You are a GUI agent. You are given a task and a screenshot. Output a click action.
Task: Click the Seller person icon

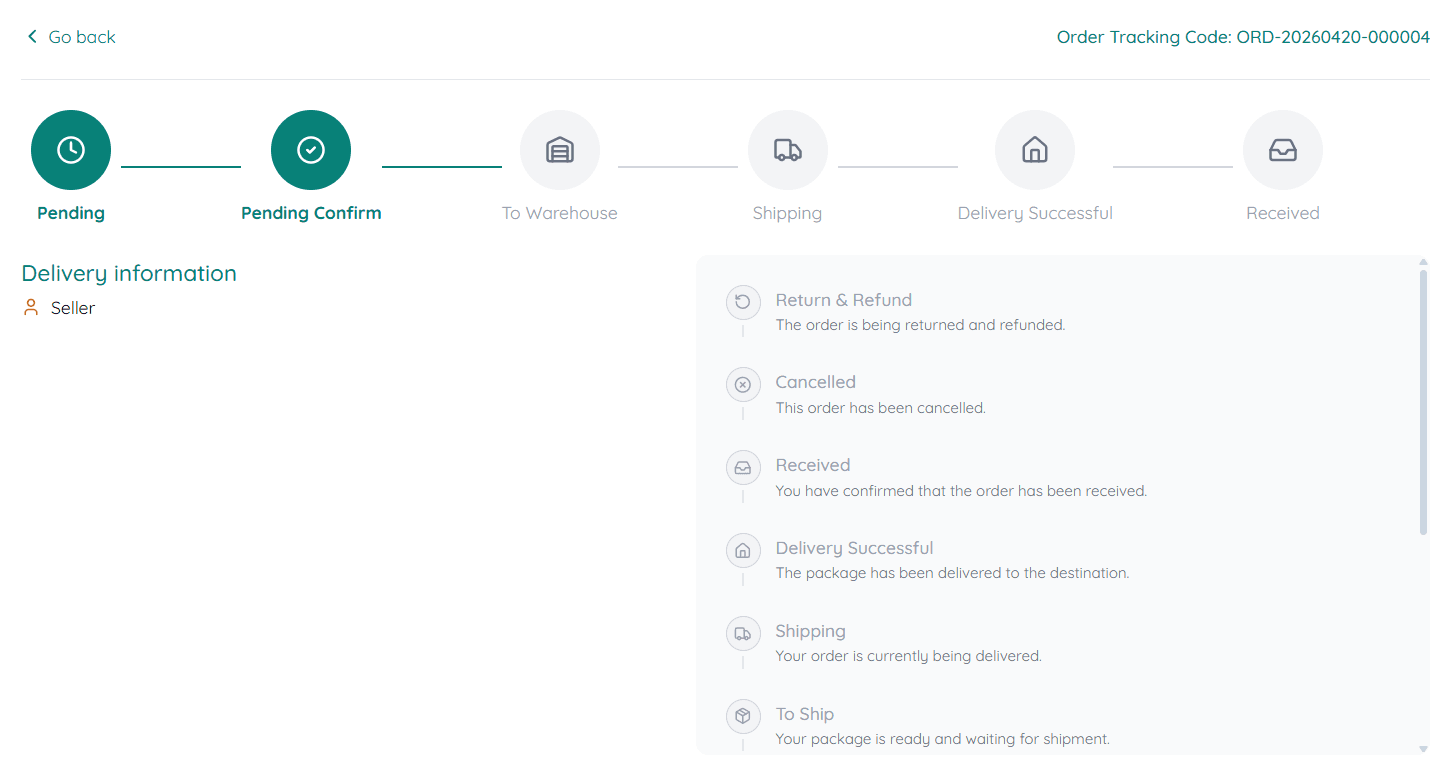(31, 308)
